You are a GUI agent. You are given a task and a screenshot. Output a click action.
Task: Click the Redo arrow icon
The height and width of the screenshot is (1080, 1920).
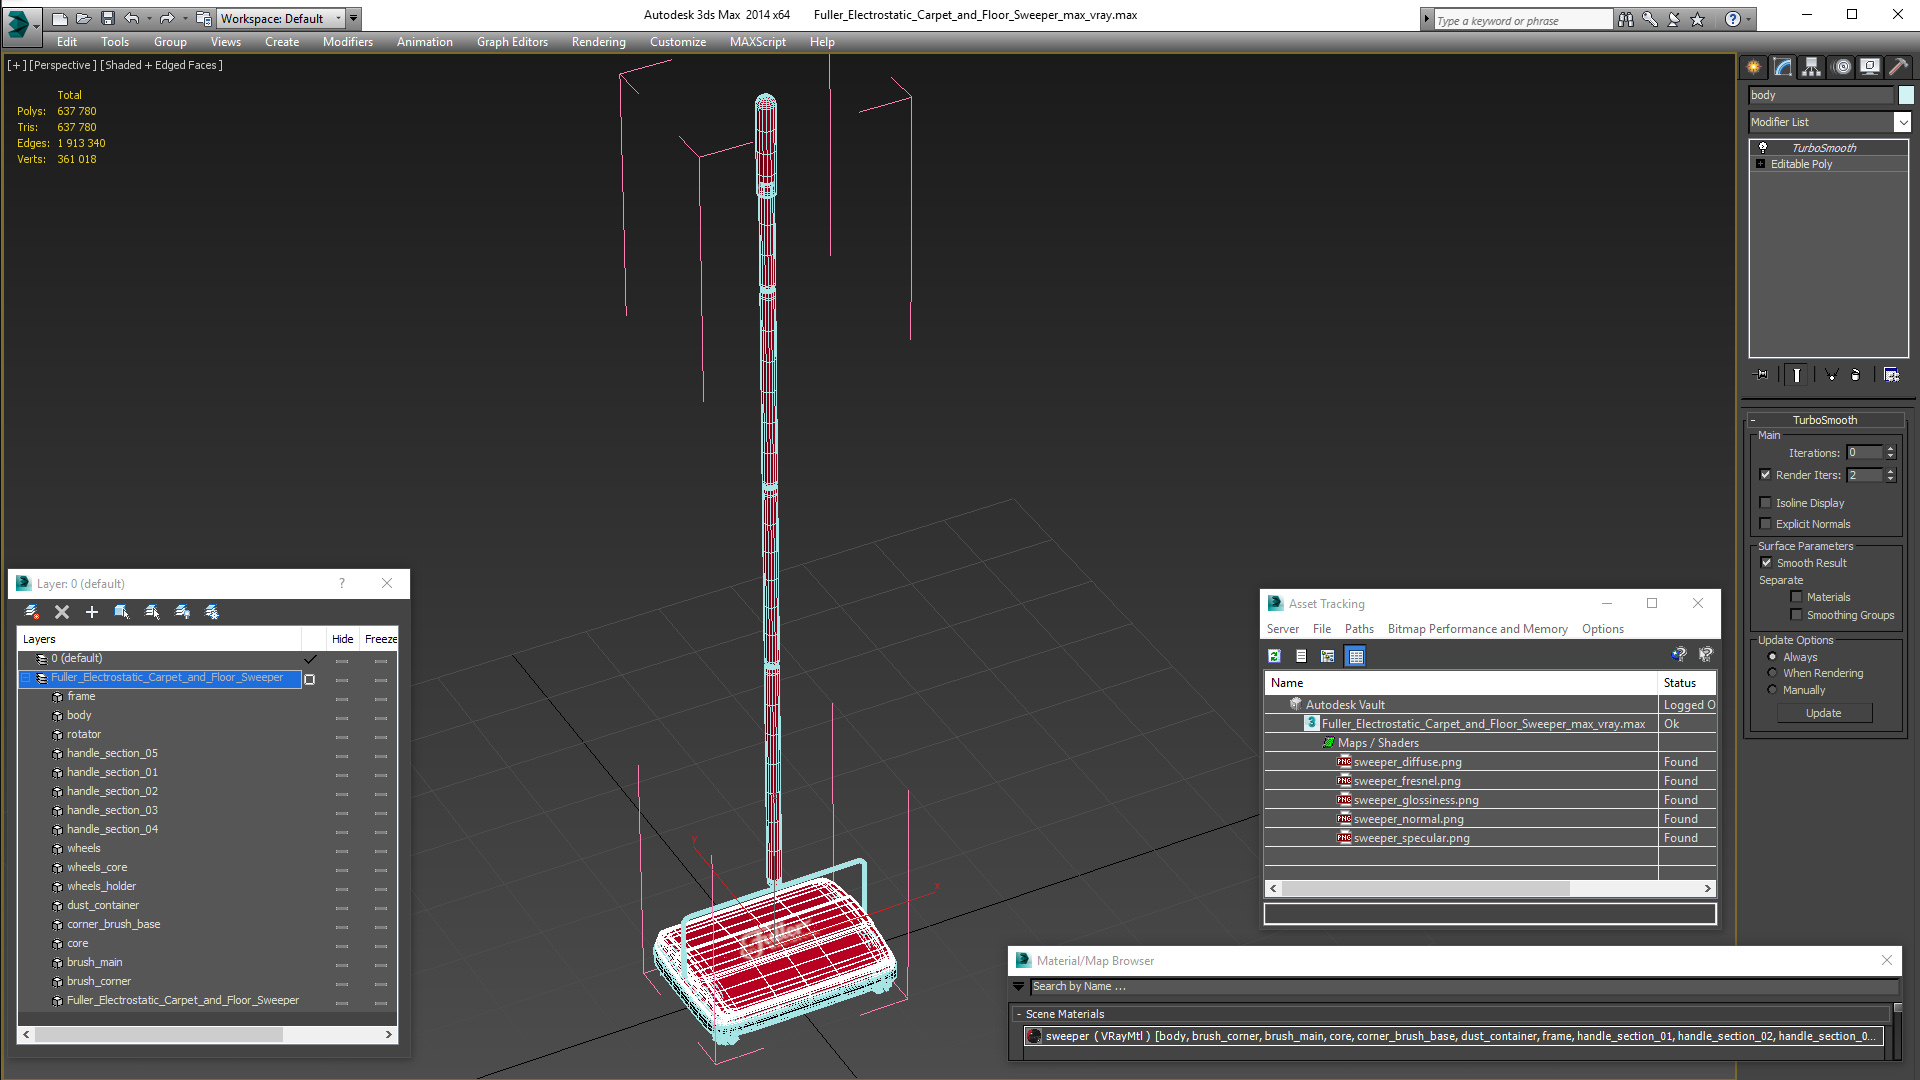pos(167,18)
